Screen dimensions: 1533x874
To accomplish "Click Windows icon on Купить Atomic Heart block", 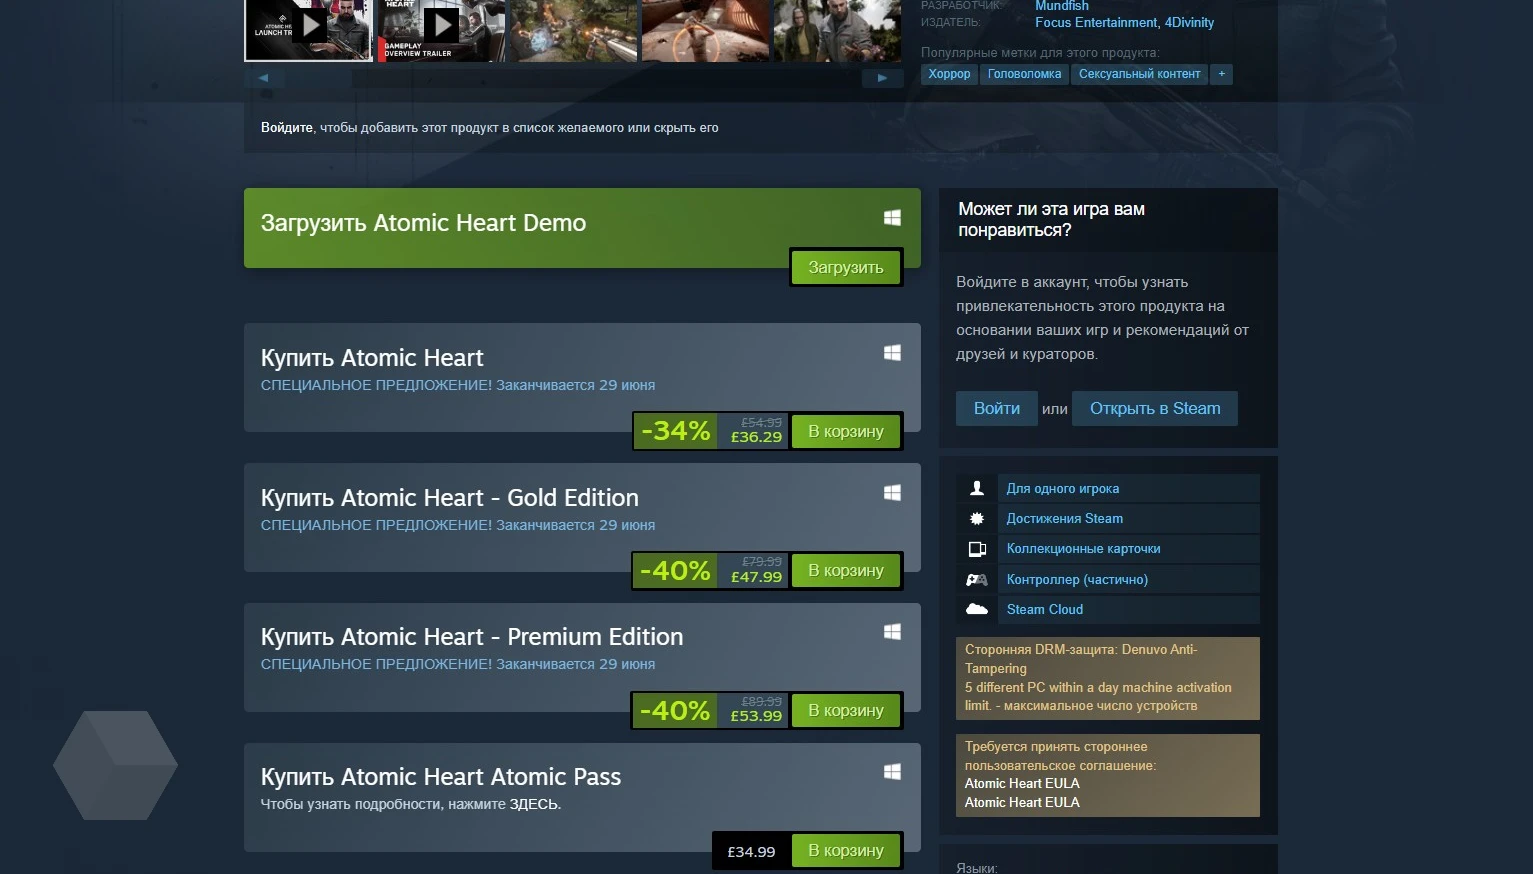I will (x=892, y=353).
